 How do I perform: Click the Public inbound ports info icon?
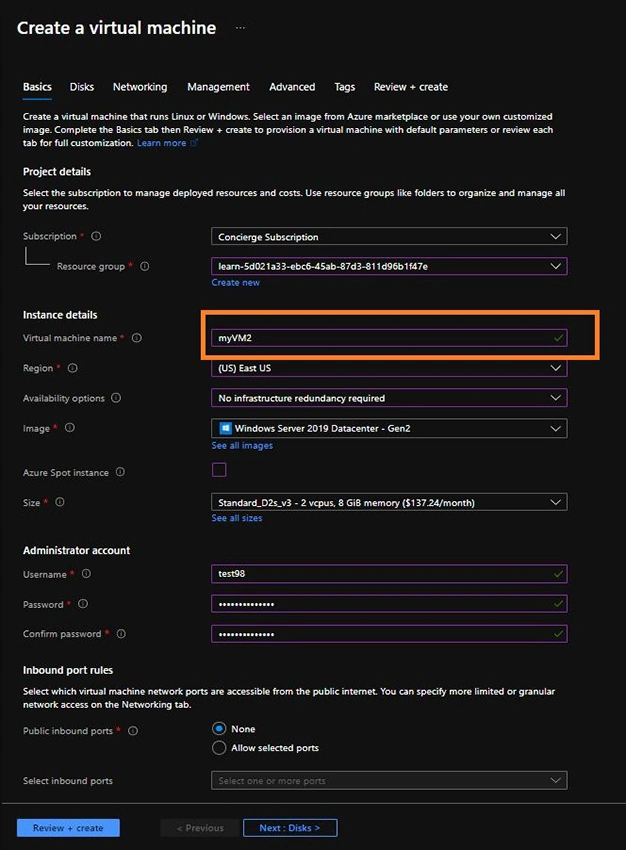133,731
